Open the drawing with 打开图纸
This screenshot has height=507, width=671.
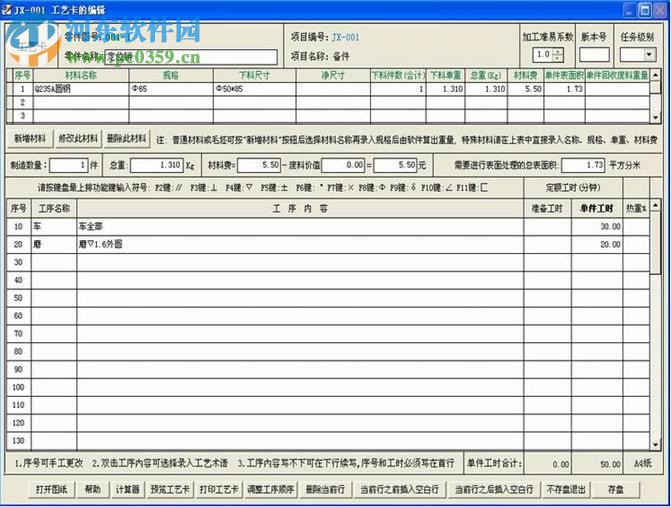[x=51, y=489]
